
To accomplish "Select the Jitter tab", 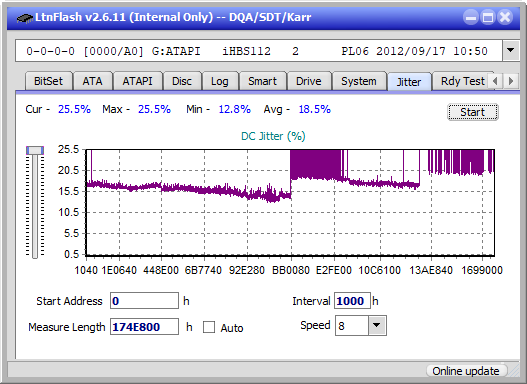I will pos(409,82).
